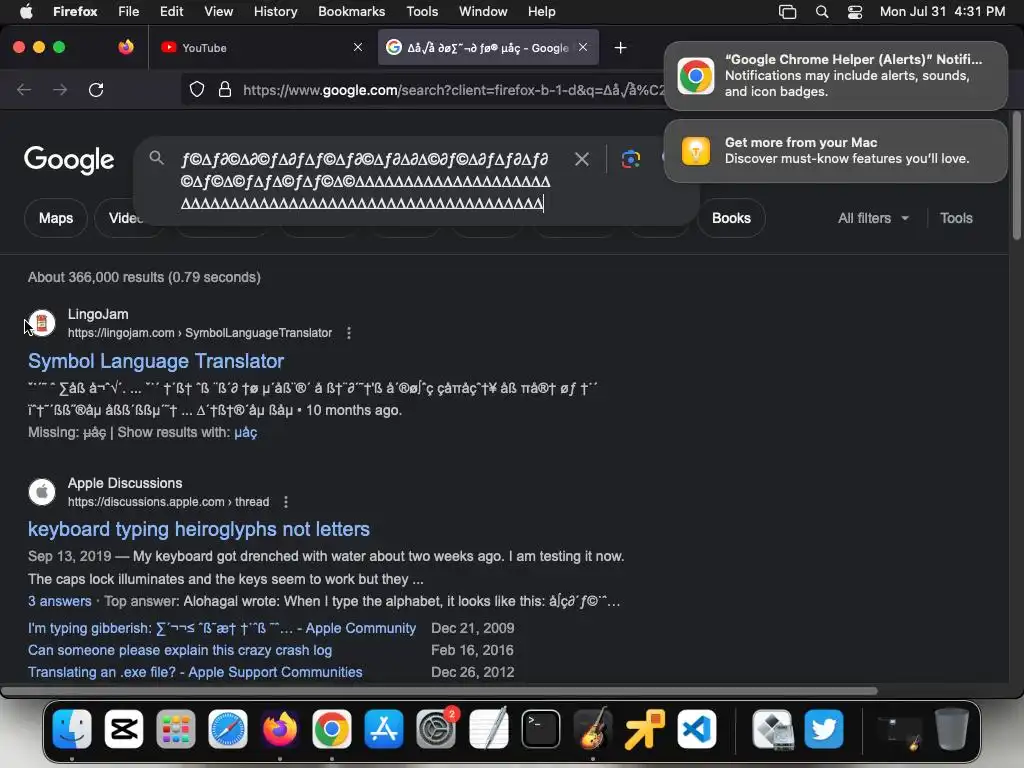The image size is (1024, 768).
Task: Launch Safari from the Dock
Action: click(x=228, y=729)
